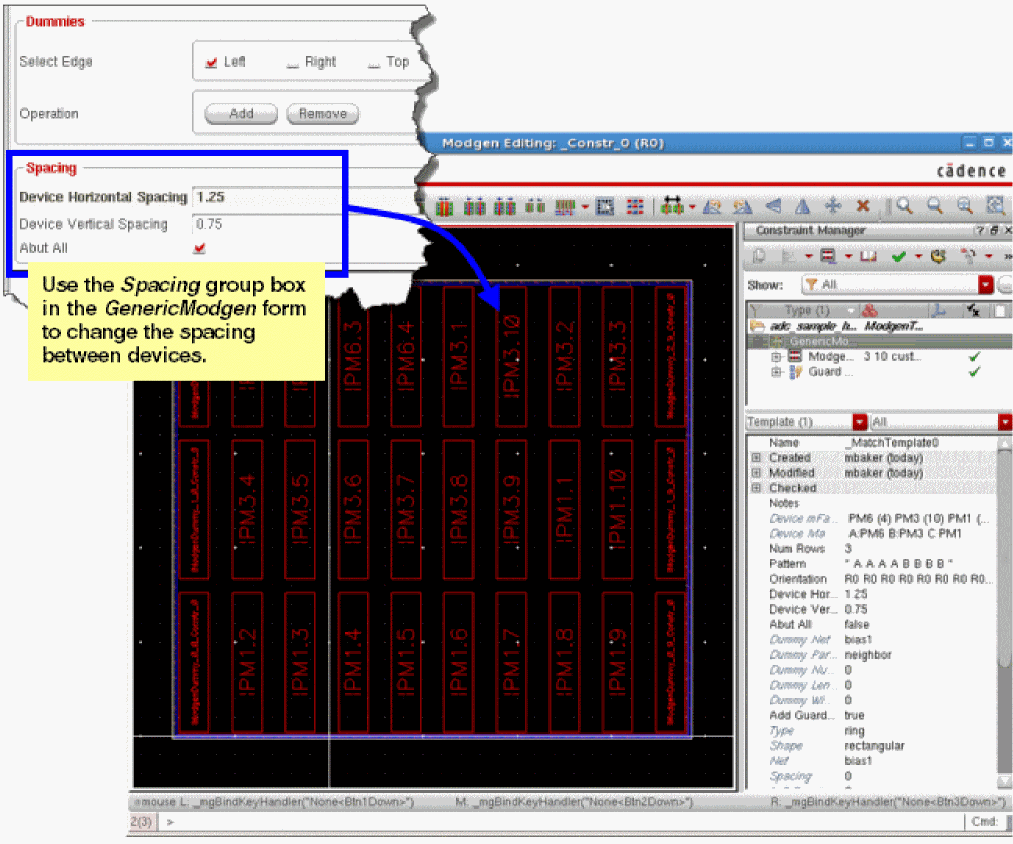Click the Remove button under Dummies Operation
1013x844 pixels.
pos(322,114)
